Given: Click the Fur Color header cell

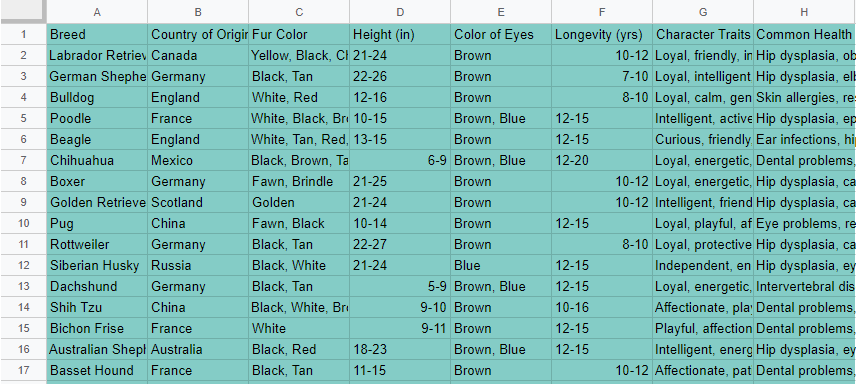Looking at the screenshot, I should pos(299,34).
